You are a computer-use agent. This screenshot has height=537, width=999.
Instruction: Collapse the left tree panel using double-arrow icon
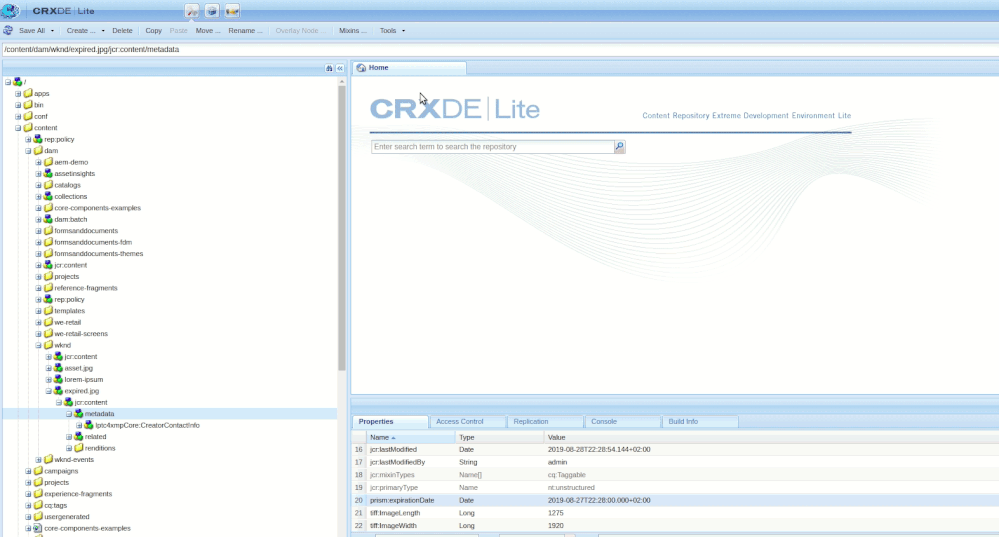tap(340, 68)
